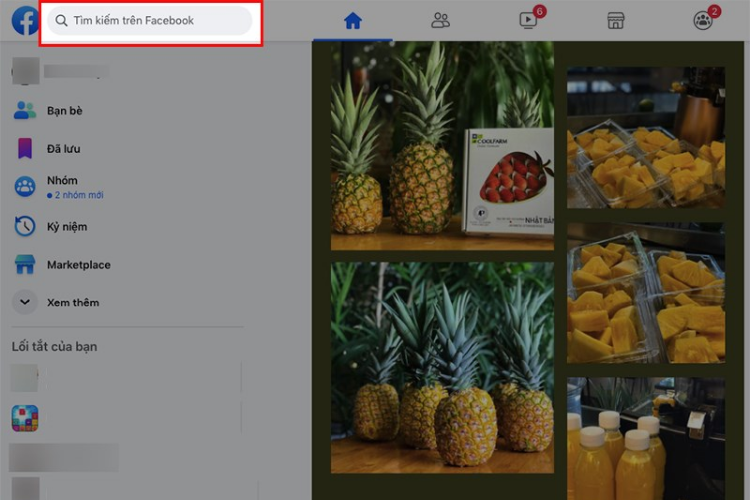Open Bạn bè in sidebar
This screenshot has width=750, height=500.
tap(65, 111)
